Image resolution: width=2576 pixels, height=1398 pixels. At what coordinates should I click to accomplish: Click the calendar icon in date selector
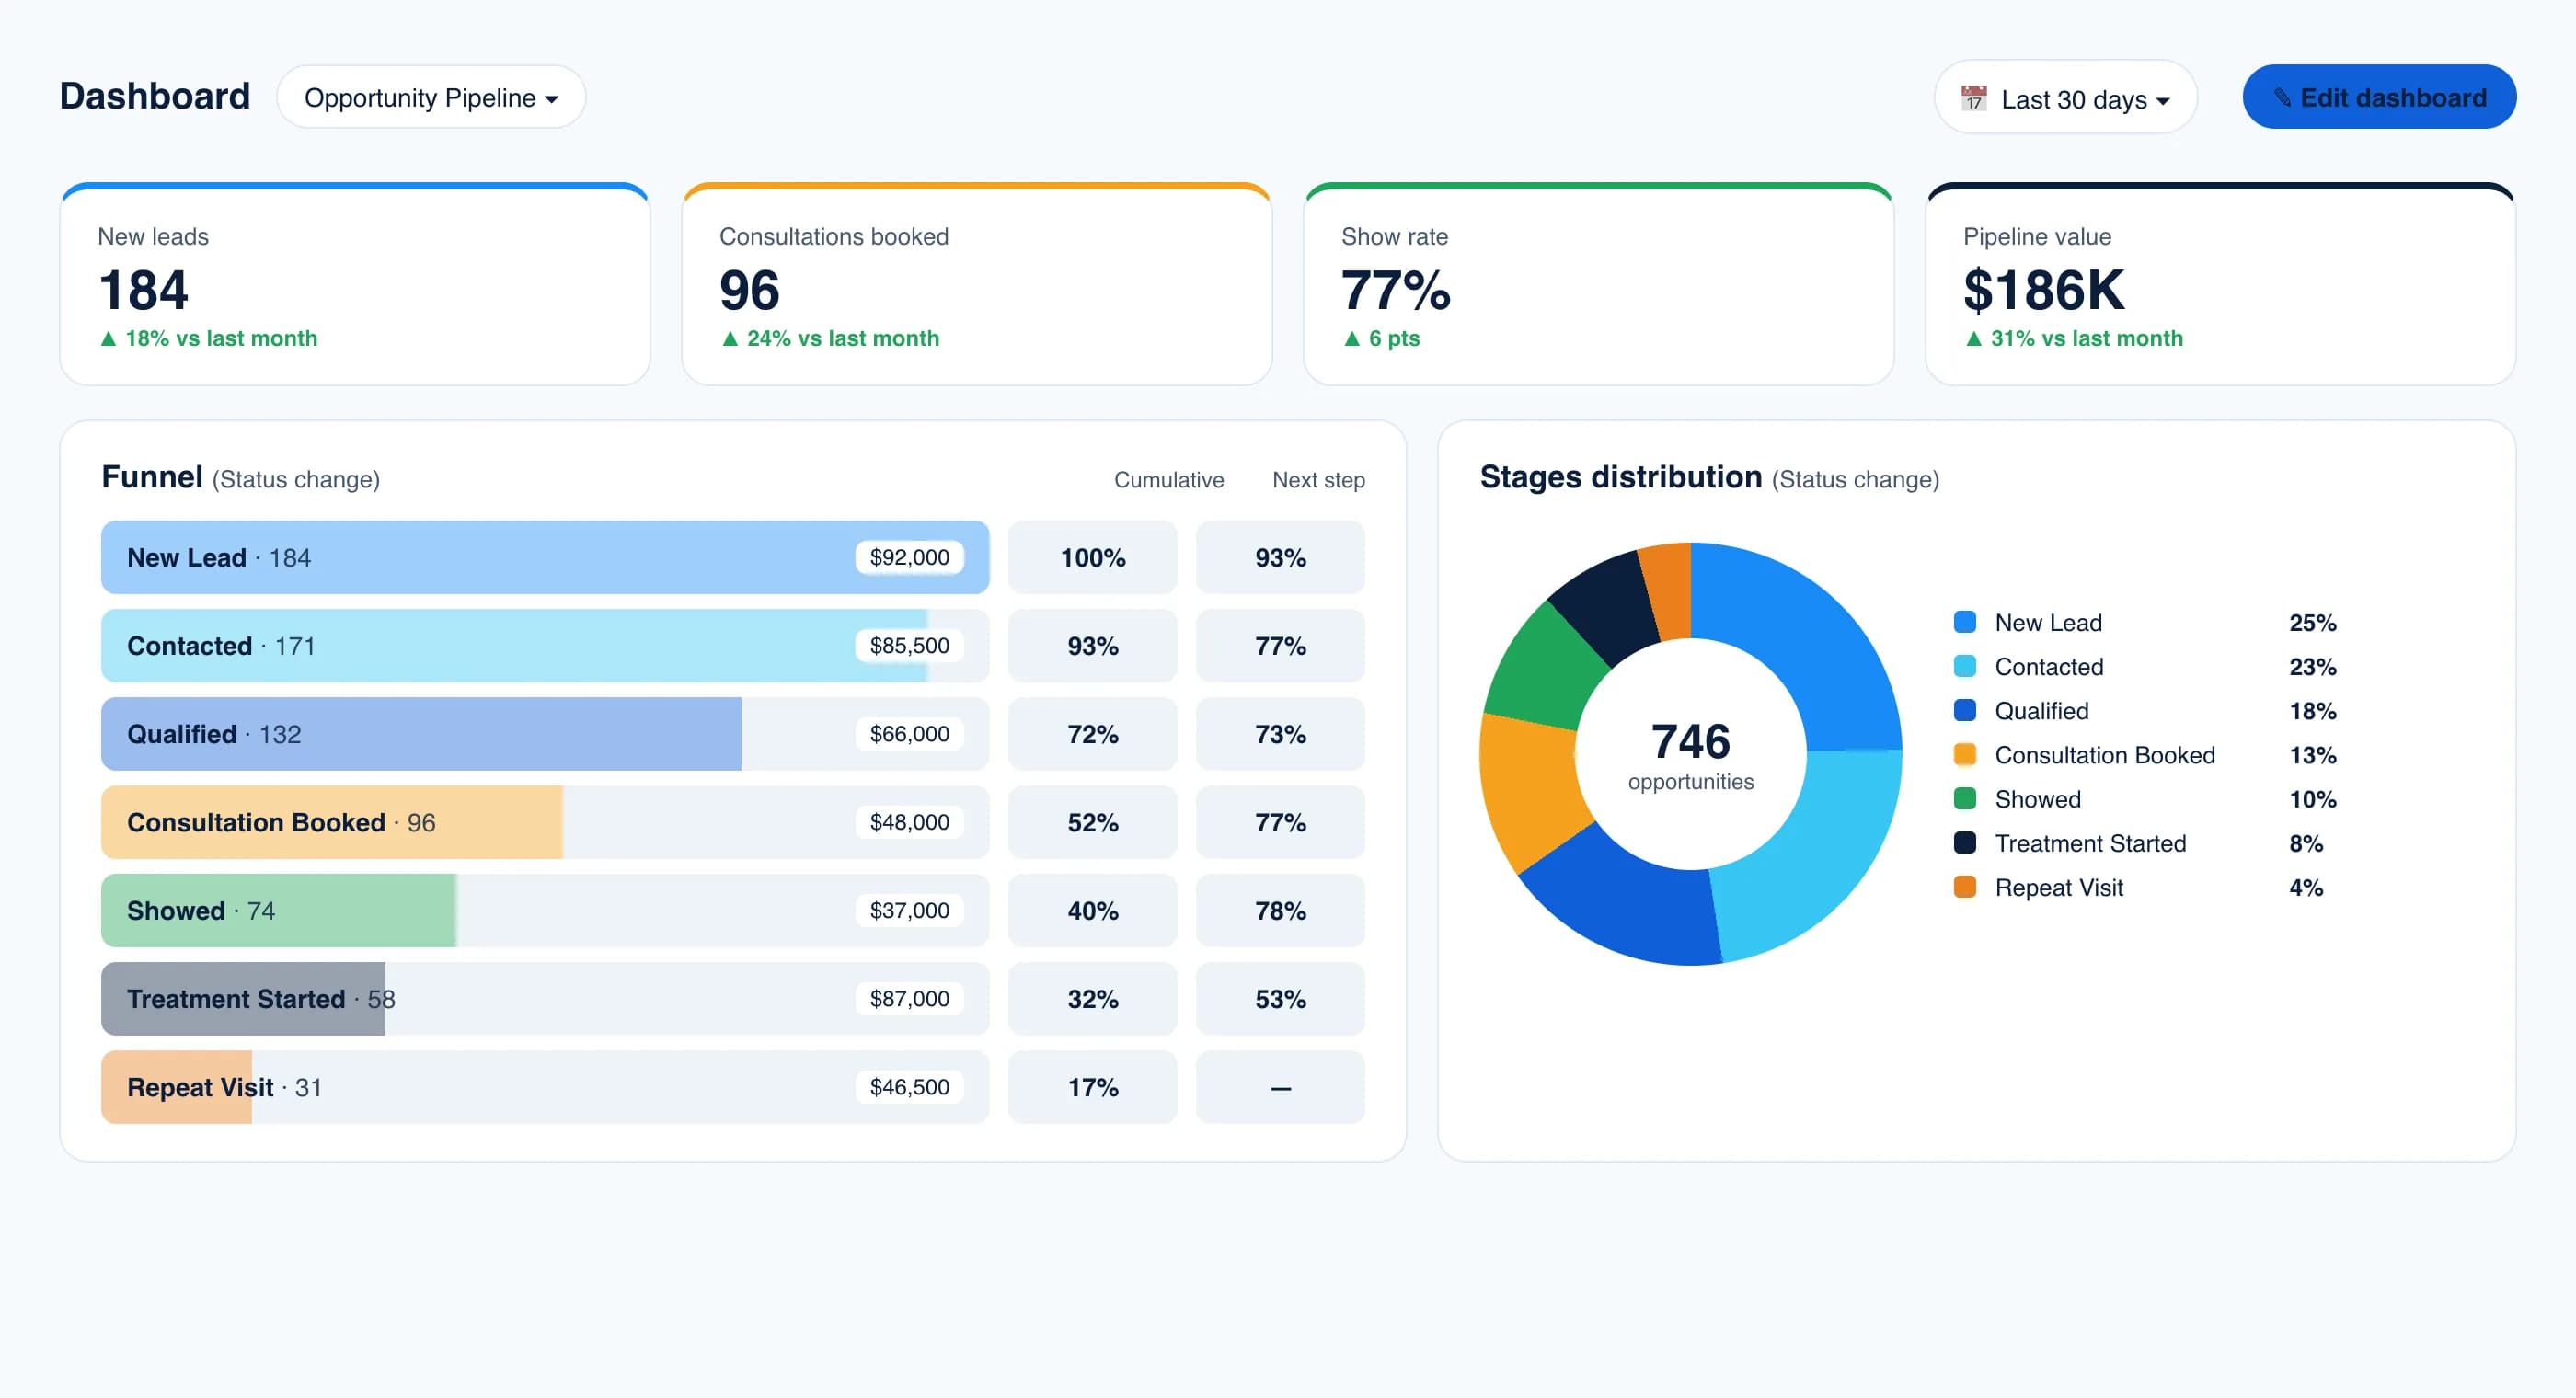pos(1973,98)
